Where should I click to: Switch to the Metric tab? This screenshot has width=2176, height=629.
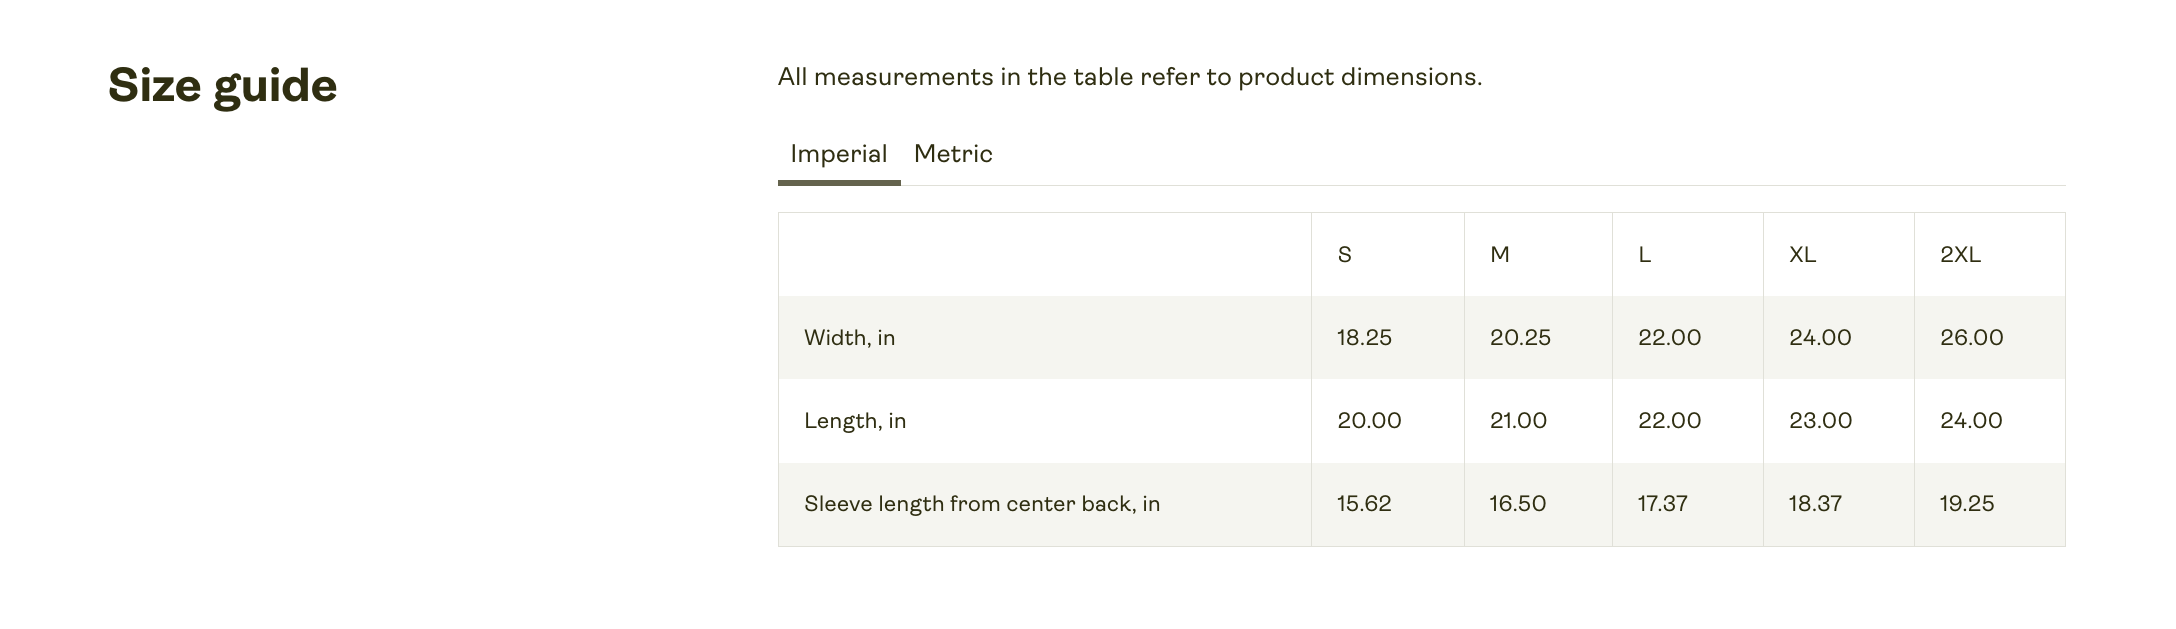[953, 154]
